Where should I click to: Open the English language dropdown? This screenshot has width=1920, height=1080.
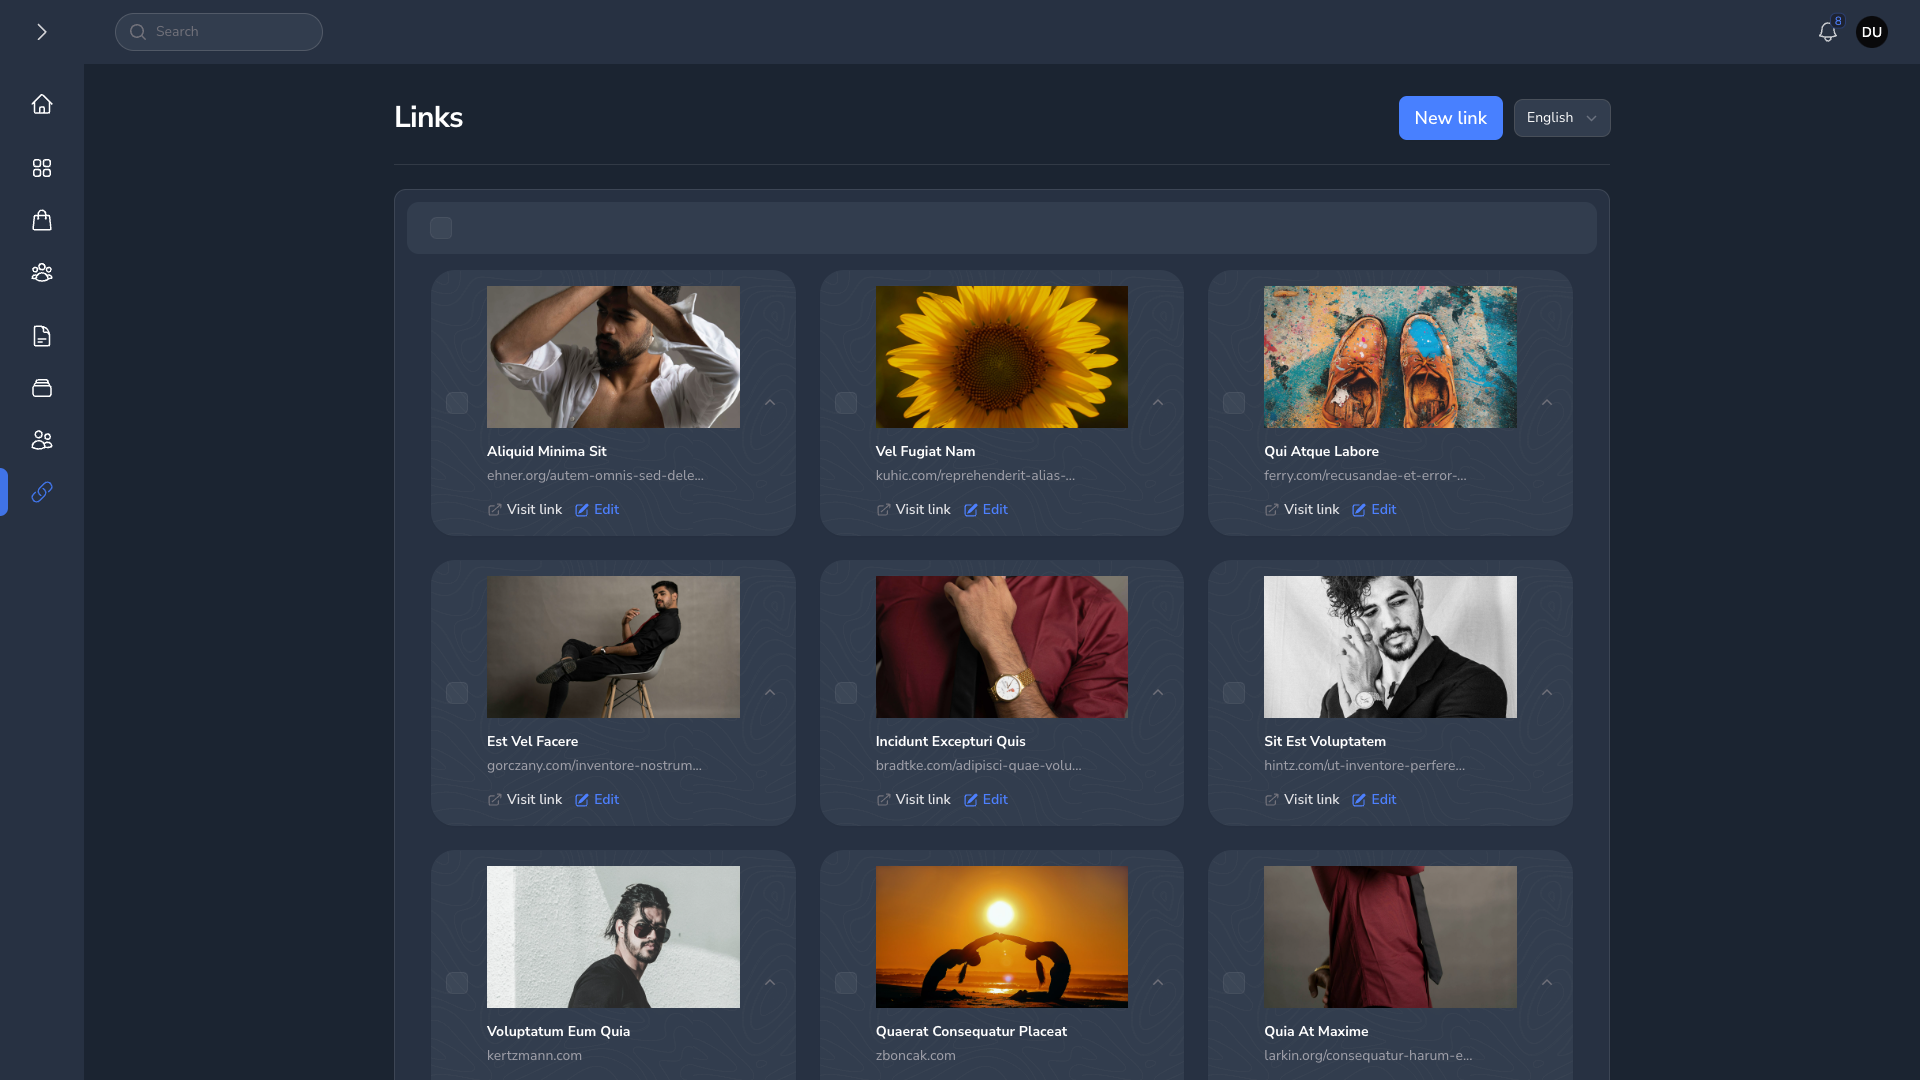1561,118
